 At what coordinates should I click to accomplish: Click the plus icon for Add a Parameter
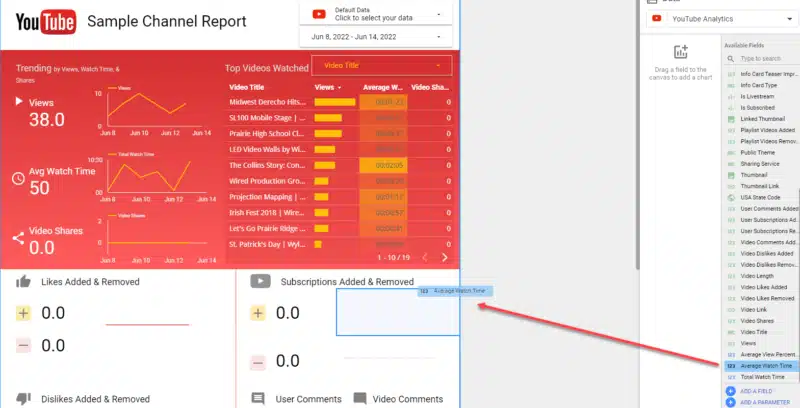tap(731, 402)
